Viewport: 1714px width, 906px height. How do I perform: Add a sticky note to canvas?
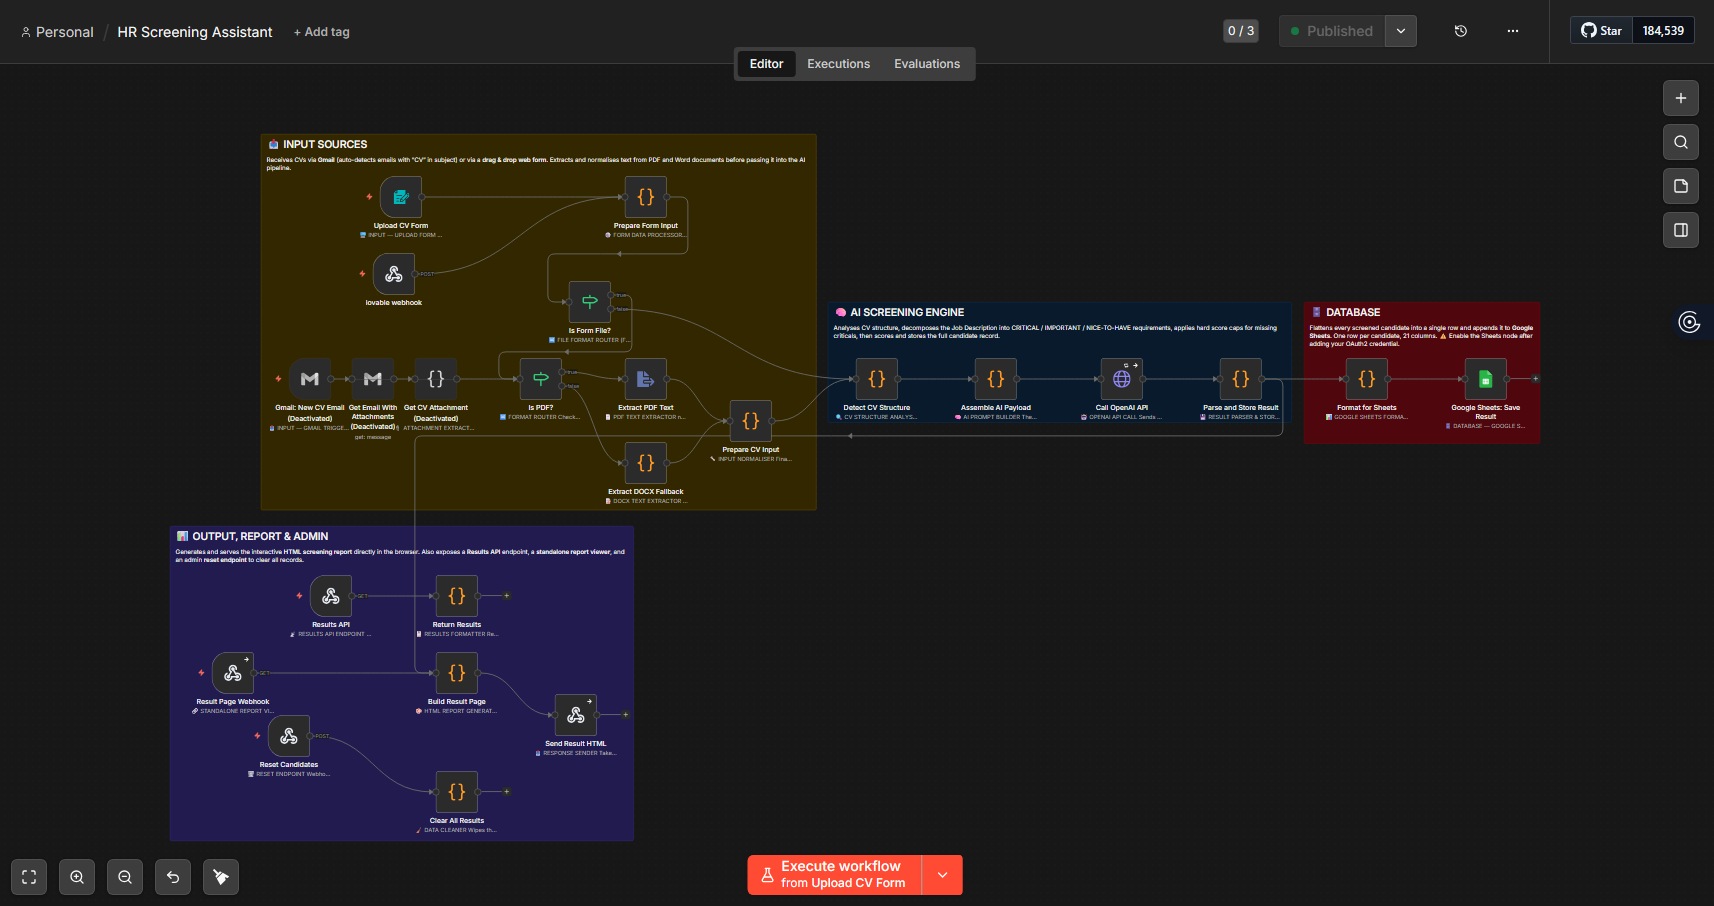coord(1680,186)
